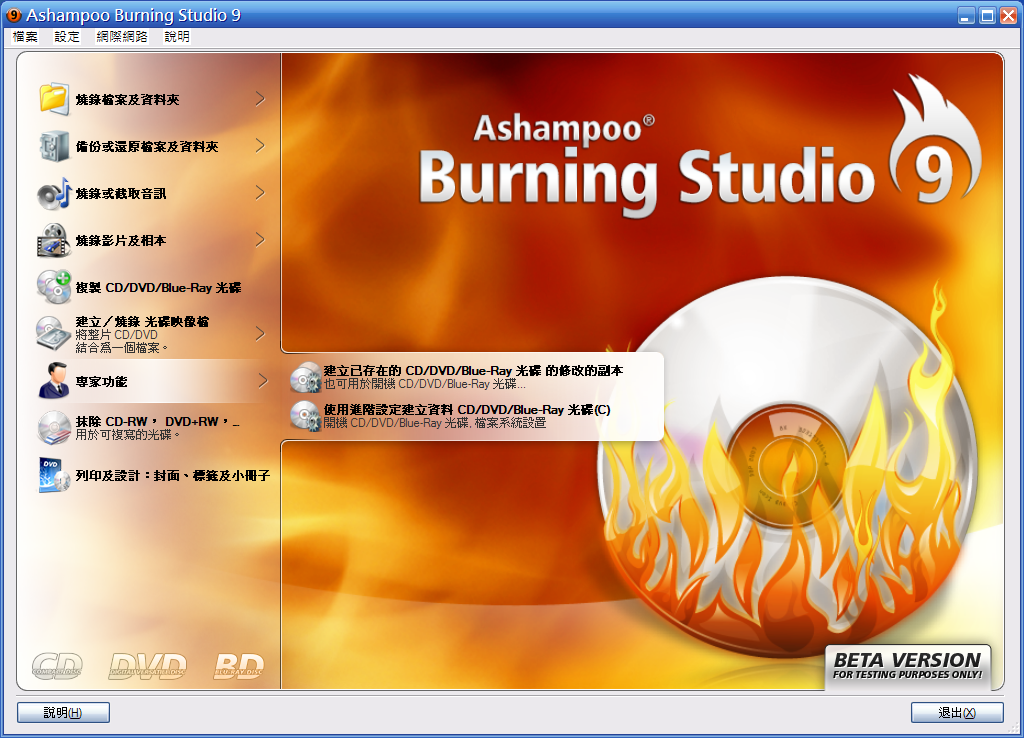The image size is (1024, 738).
Task: Expand the 燒錄或截取音訊 submenu arrow
Action: click(261, 193)
